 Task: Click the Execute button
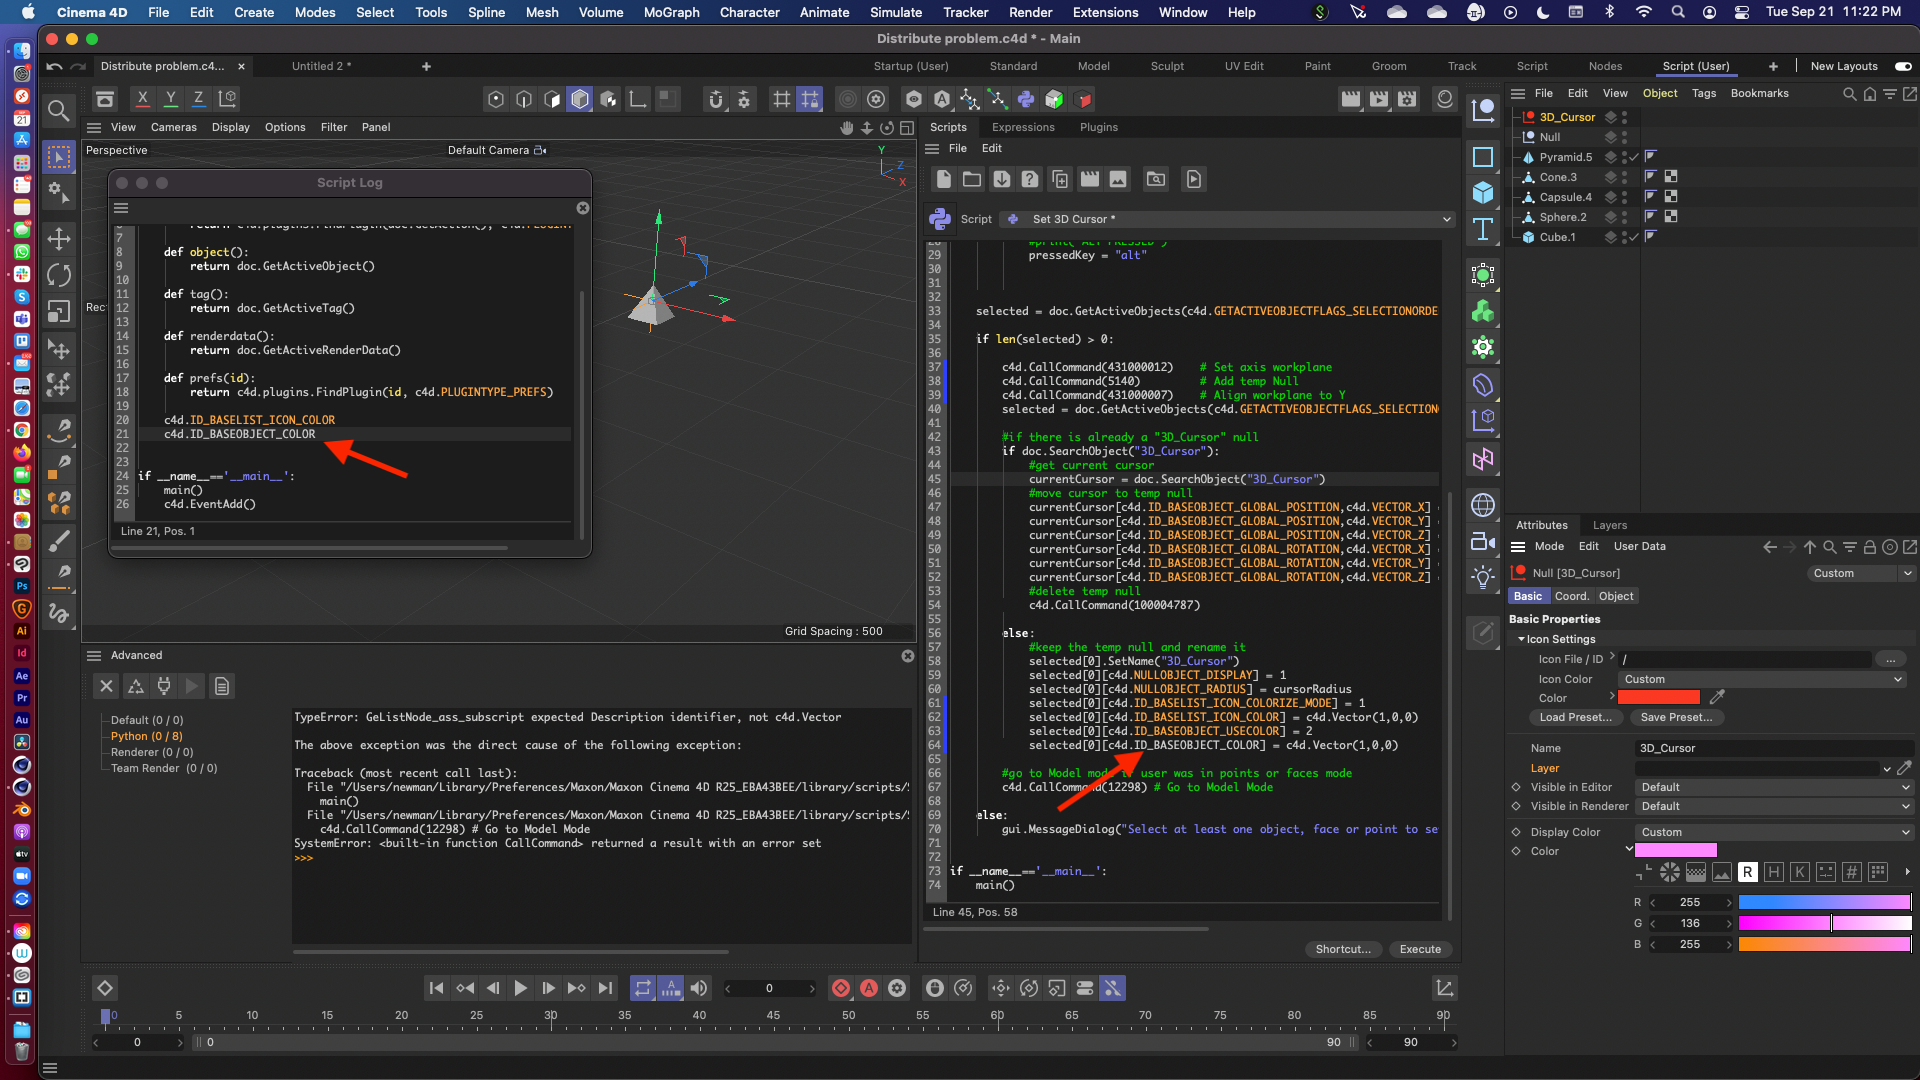pos(1420,949)
